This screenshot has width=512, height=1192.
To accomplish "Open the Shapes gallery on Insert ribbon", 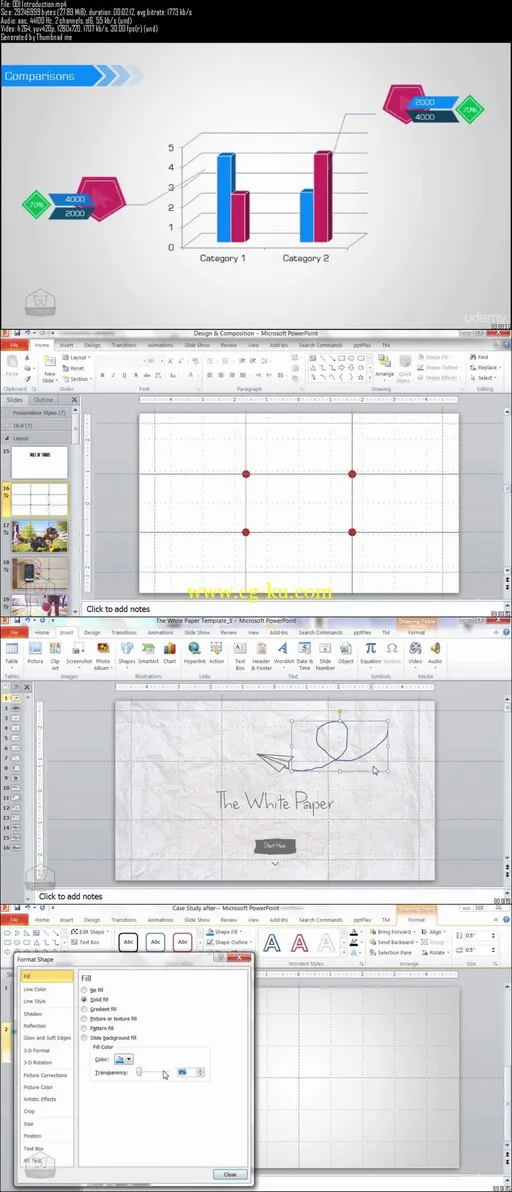I will click(126, 655).
